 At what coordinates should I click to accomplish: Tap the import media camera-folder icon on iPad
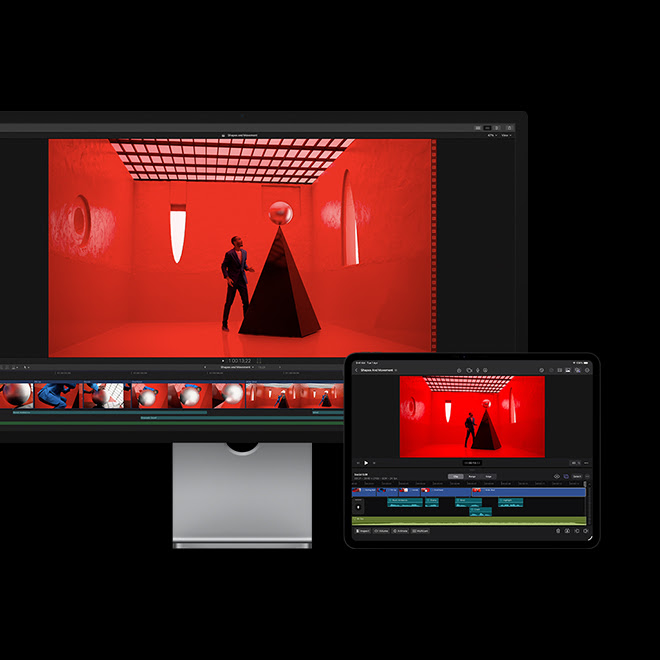[x=469, y=370]
